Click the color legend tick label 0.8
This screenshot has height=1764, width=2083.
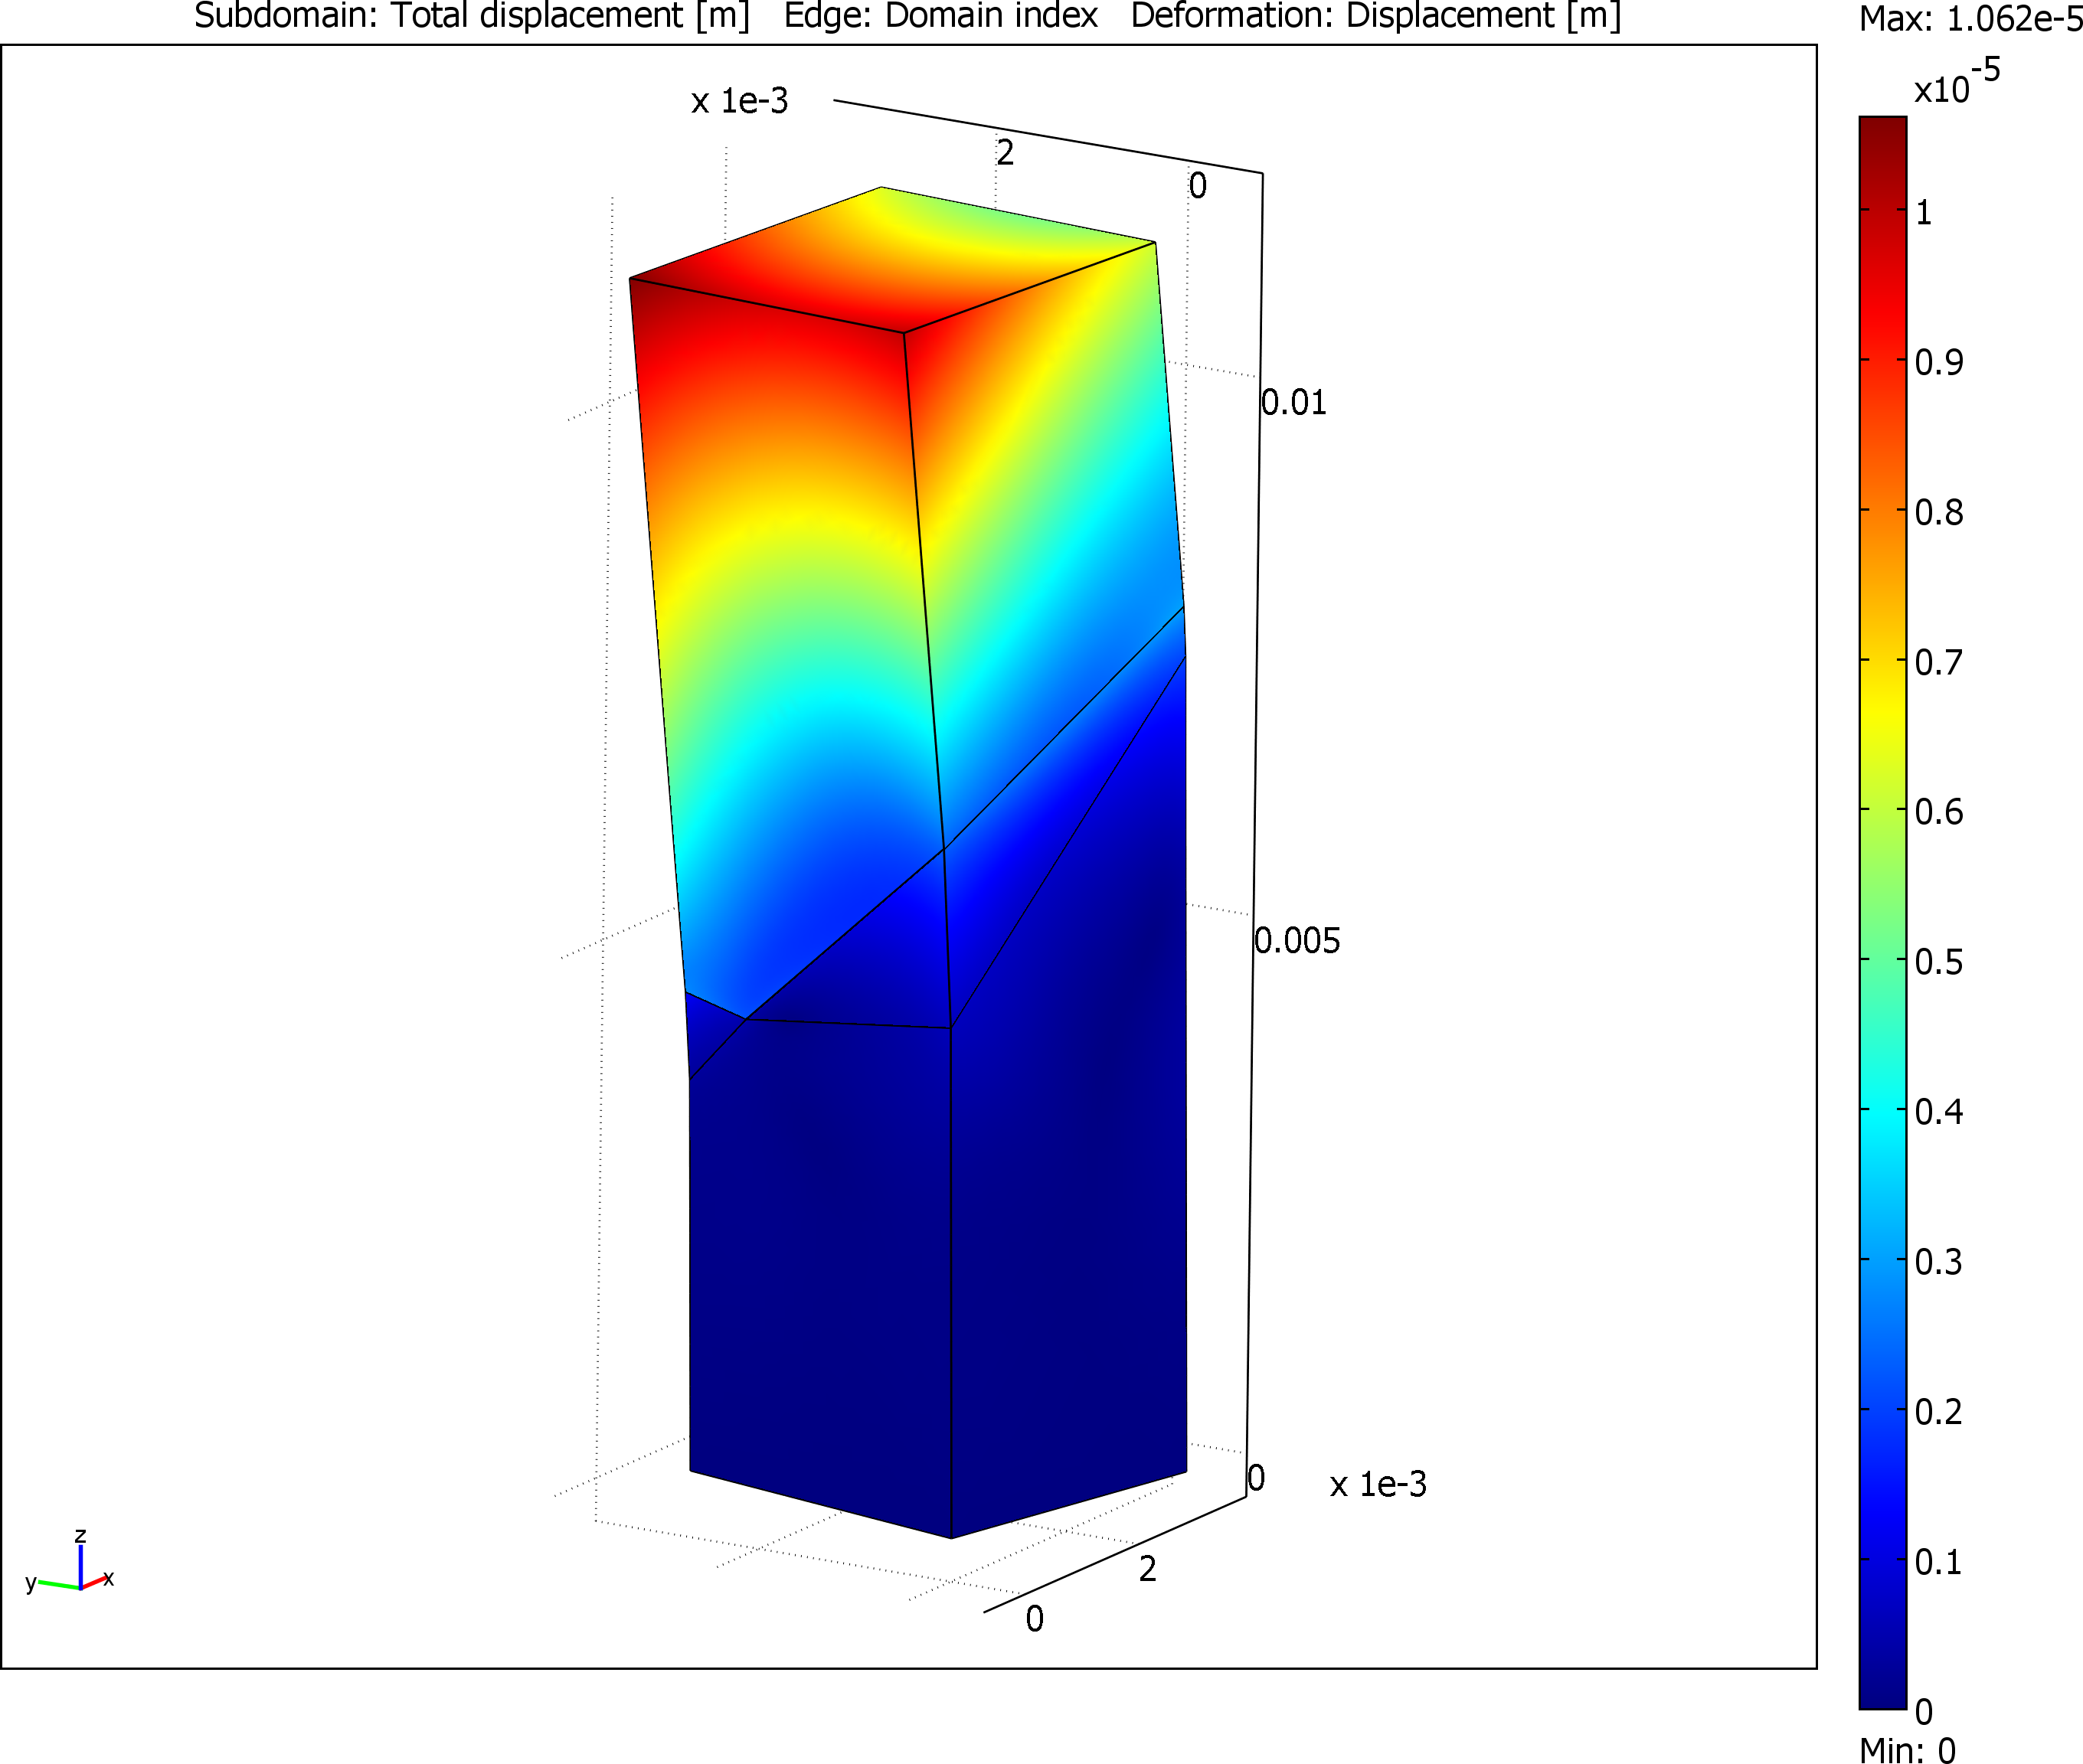pos(1938,512)
